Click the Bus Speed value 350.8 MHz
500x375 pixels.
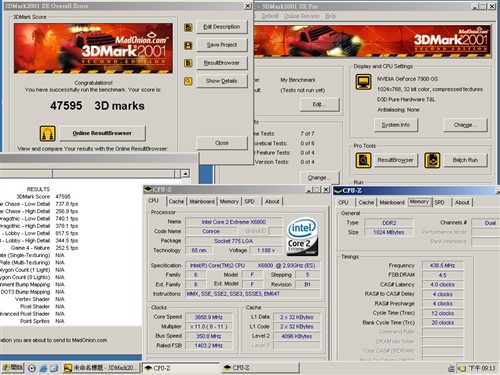coord(209,336)
